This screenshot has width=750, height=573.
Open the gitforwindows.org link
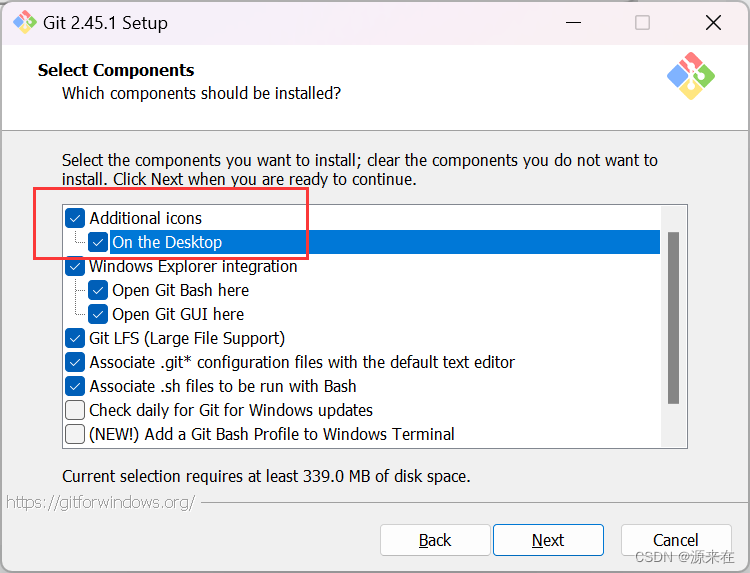[100, 502]
